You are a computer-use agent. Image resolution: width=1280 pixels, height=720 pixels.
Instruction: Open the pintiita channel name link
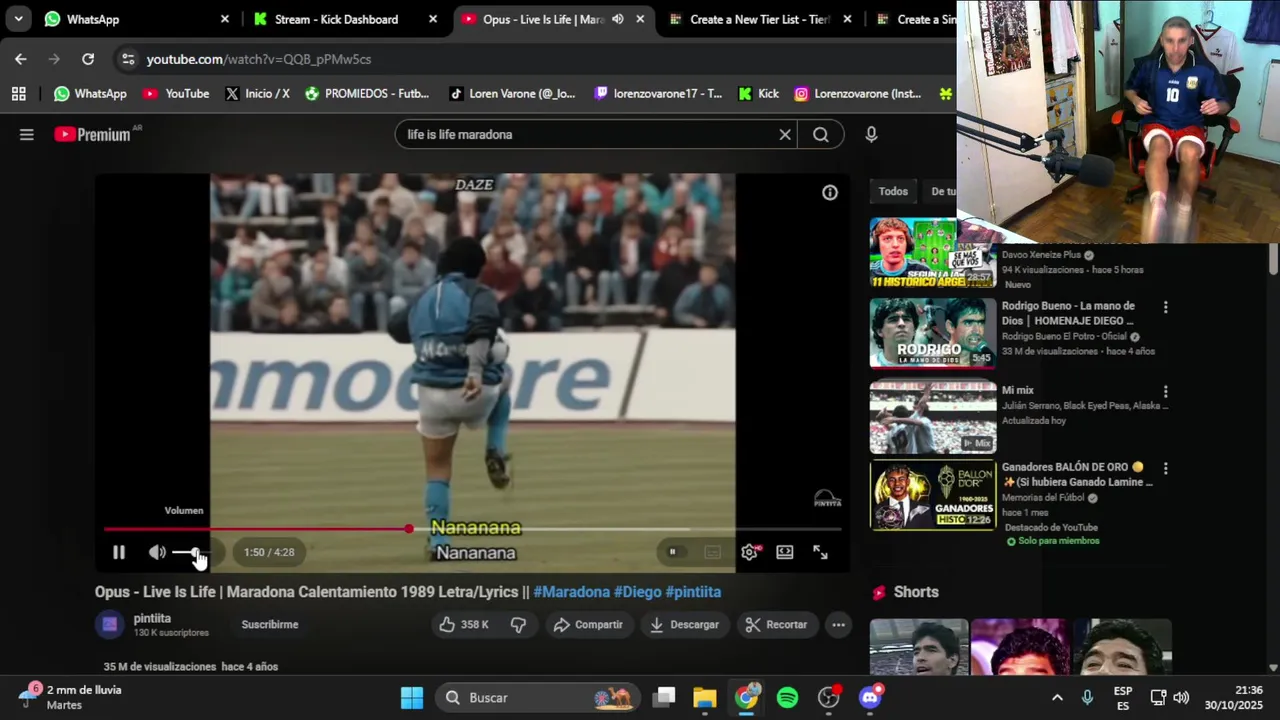(152, 618)
